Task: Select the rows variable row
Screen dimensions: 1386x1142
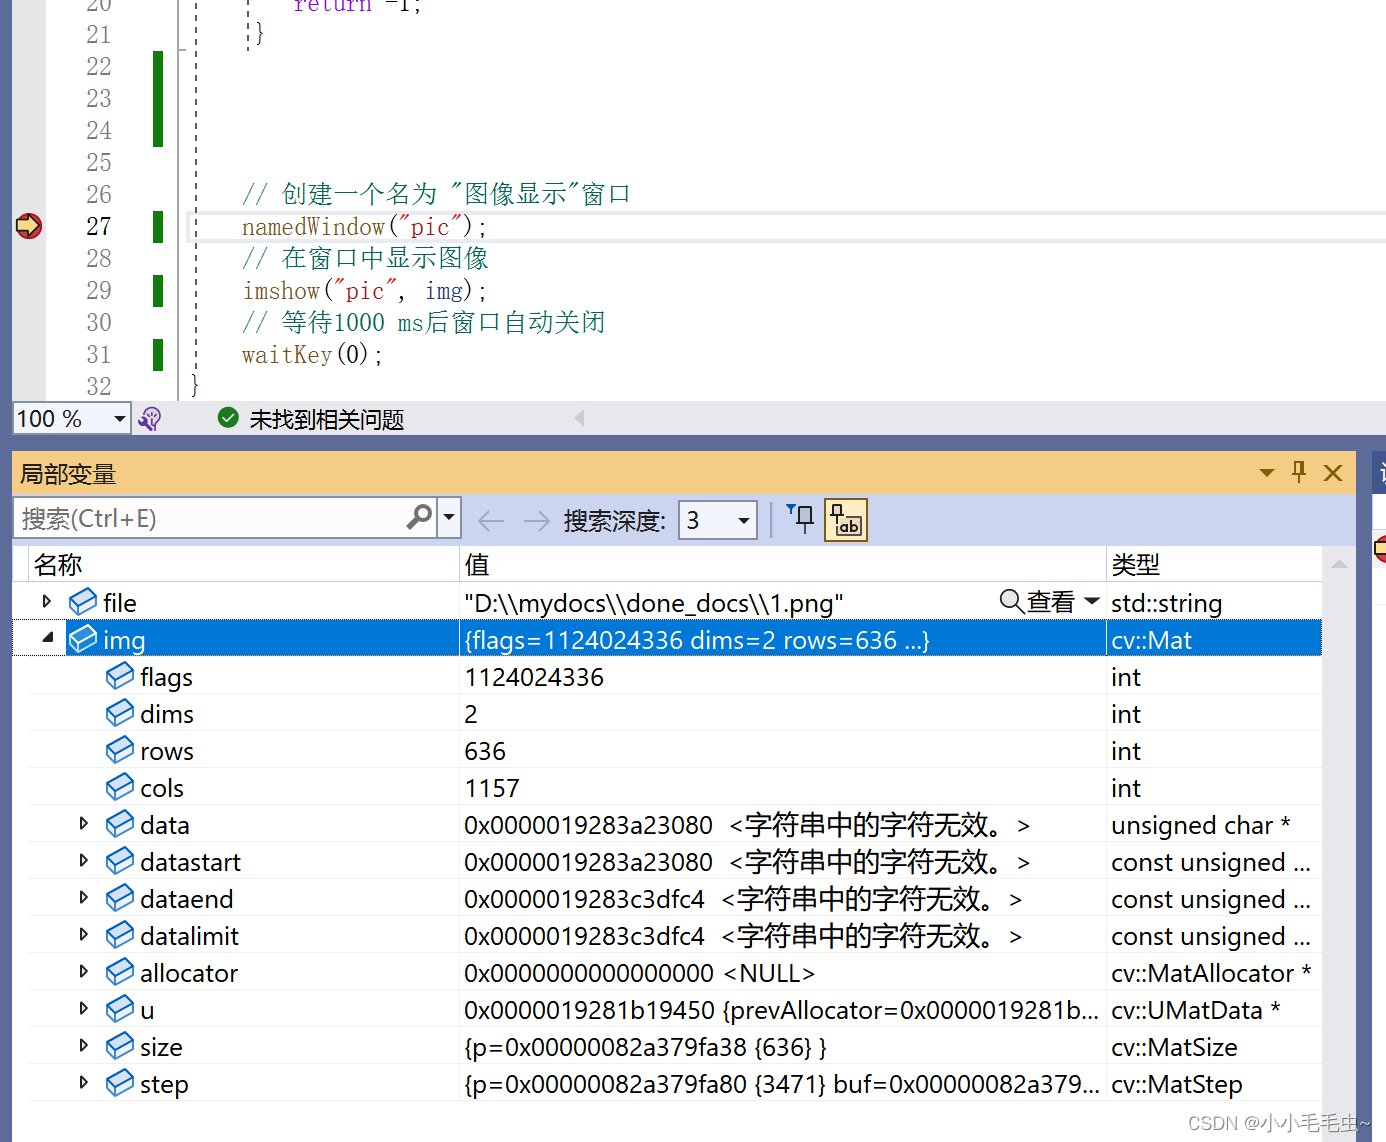Action: (675, 751)
